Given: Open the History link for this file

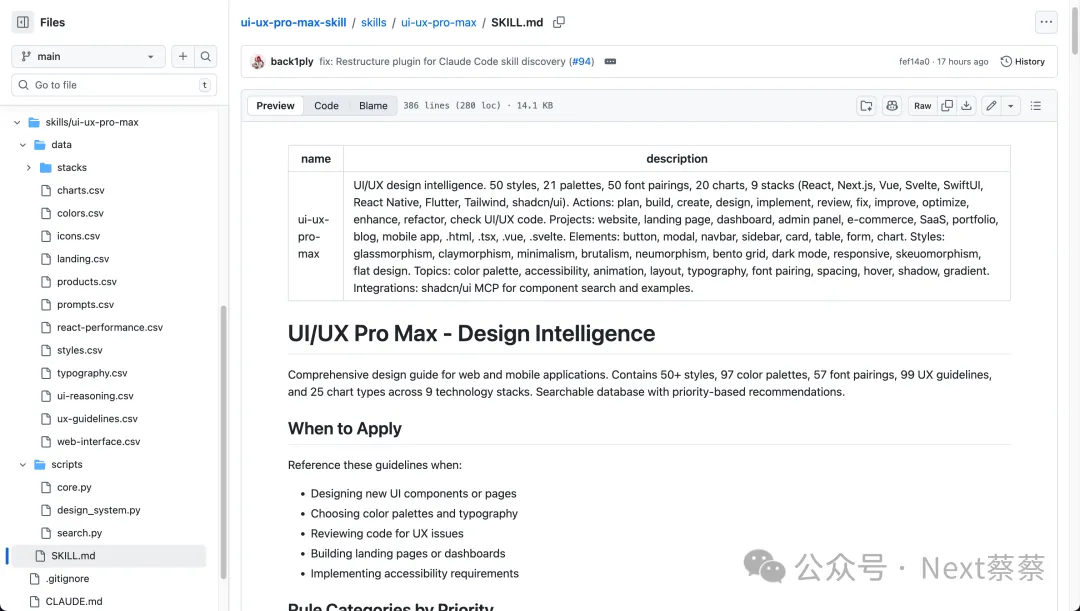Looking at the screenshot, I should [x=1022, y=62].
